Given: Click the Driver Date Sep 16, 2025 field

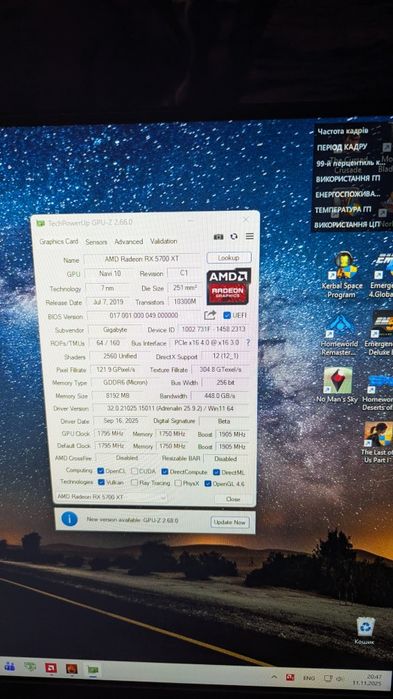Looking at the screenshot, I should click(x=121, y=421).
